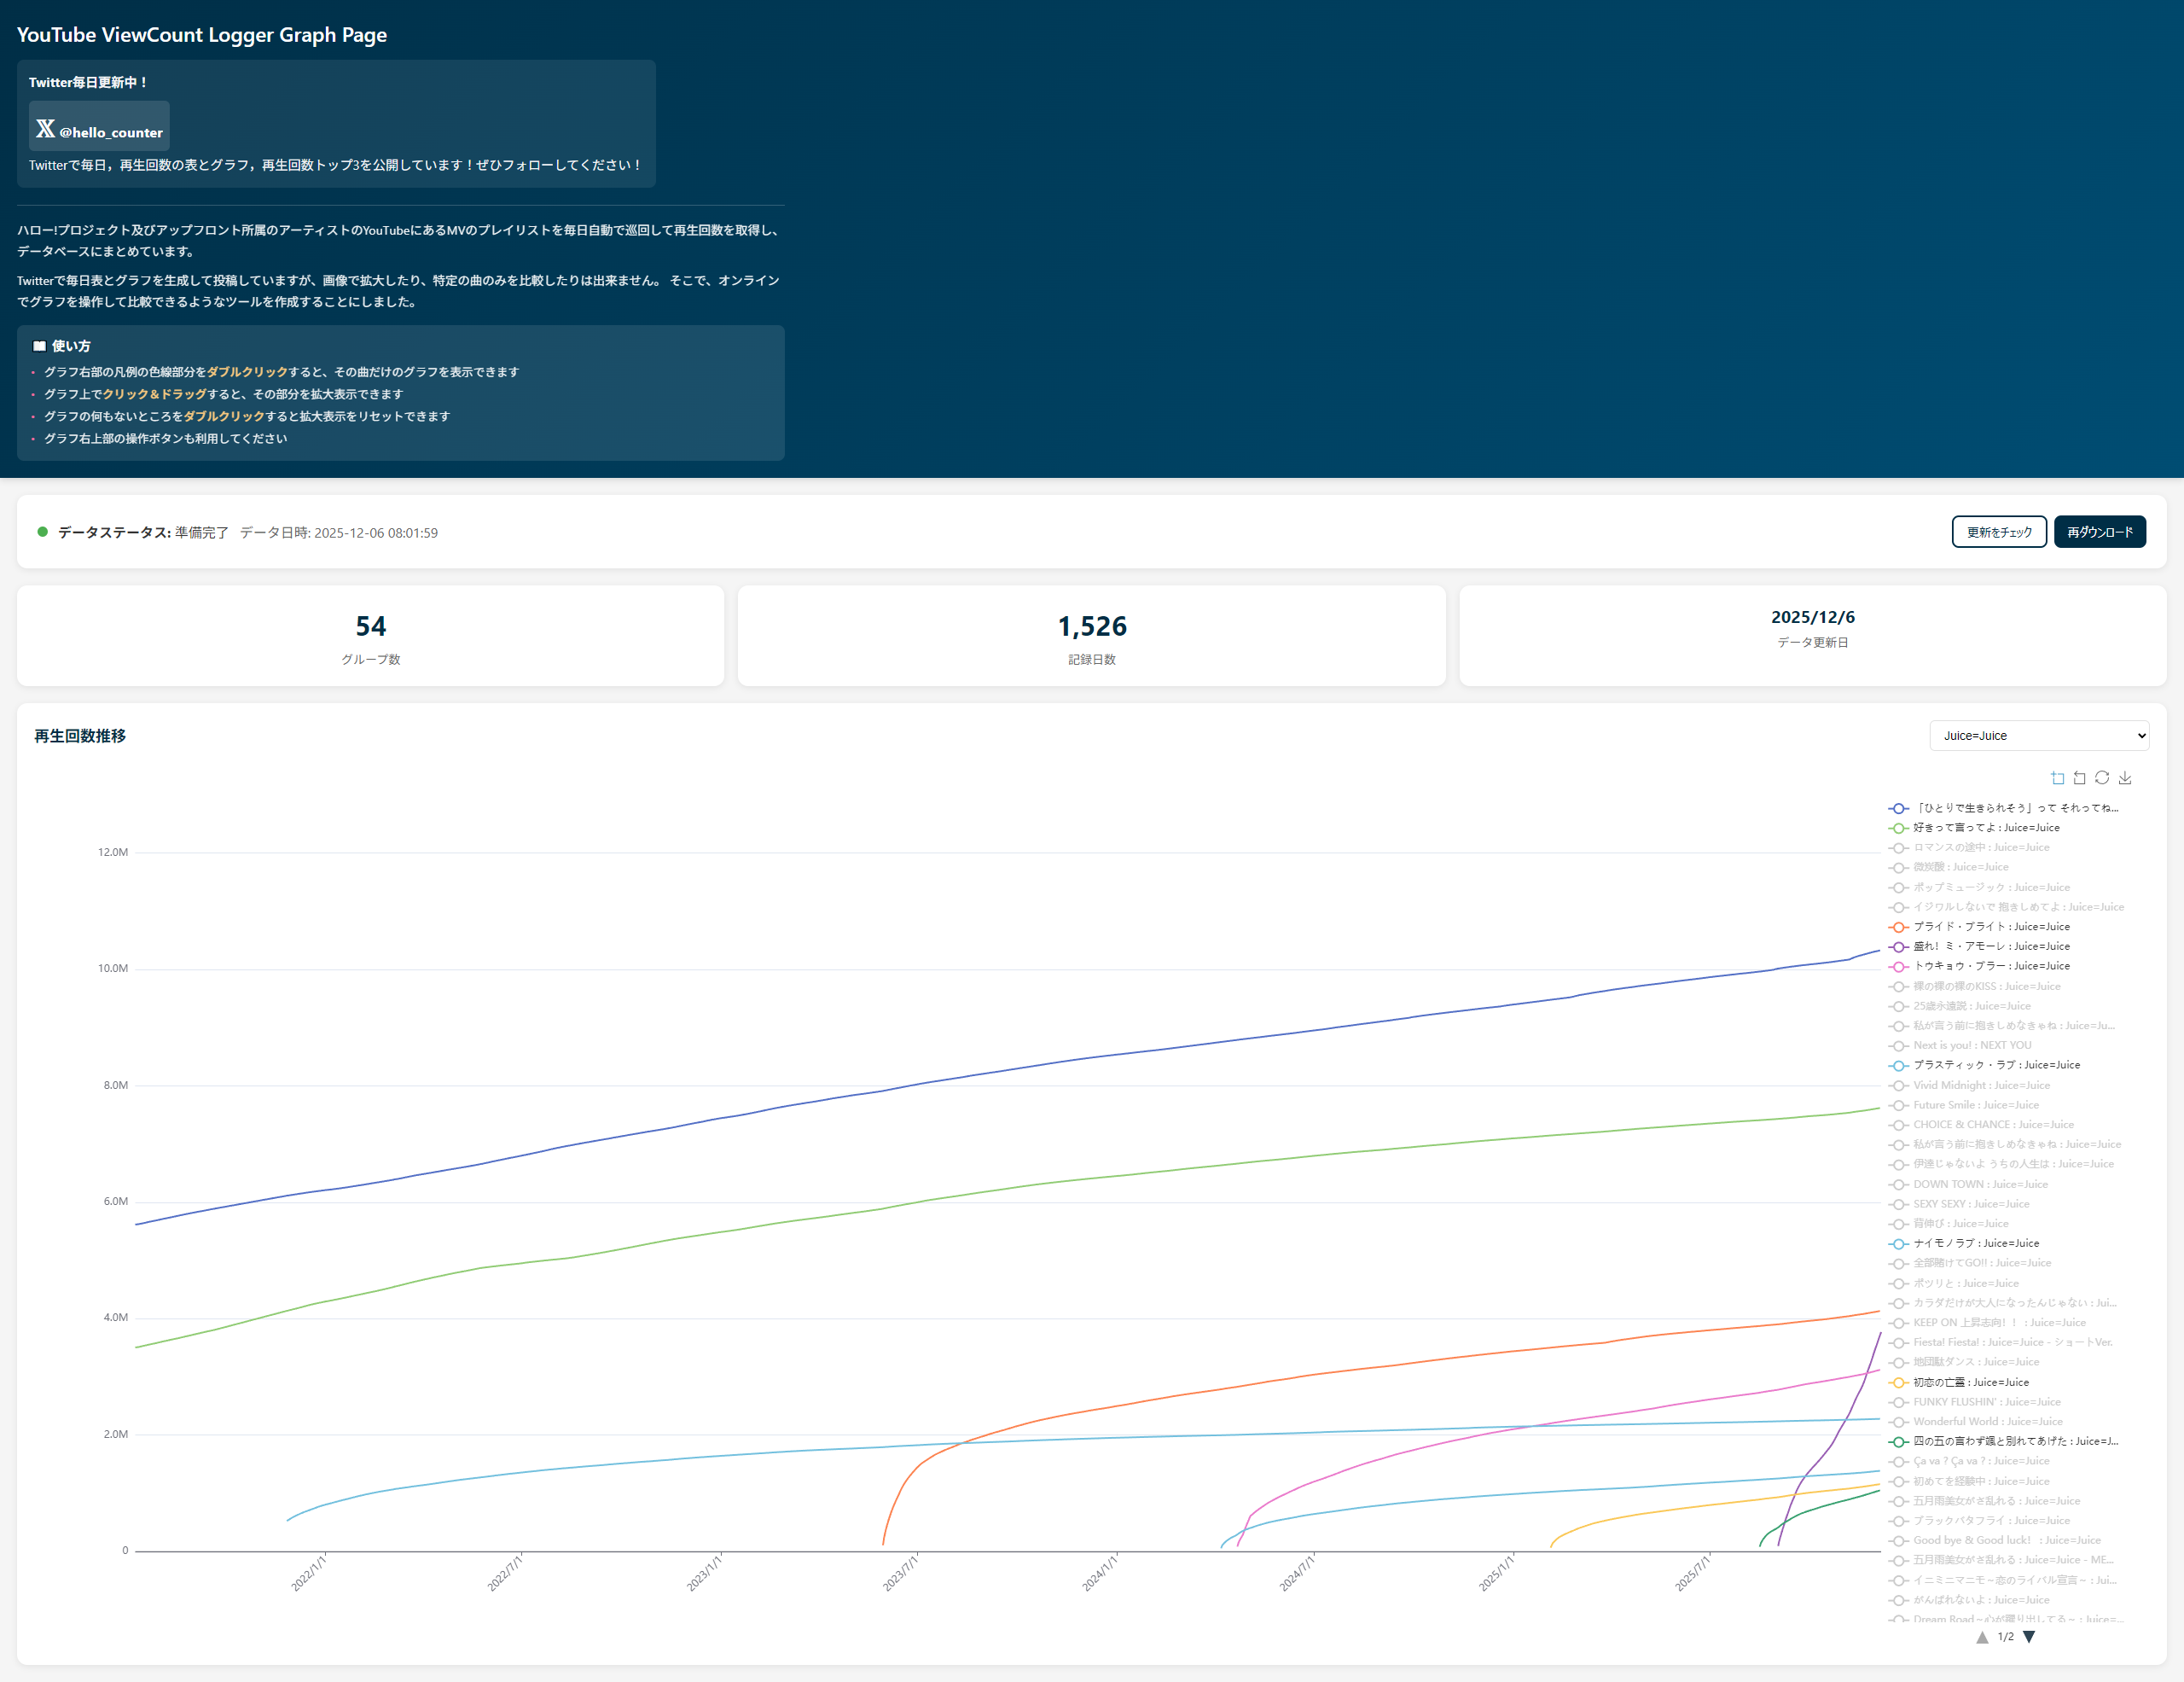Click the purple 盛れ!ミ・アモーレ legend color marker

pyautogui.click(x=1898, y=947)
